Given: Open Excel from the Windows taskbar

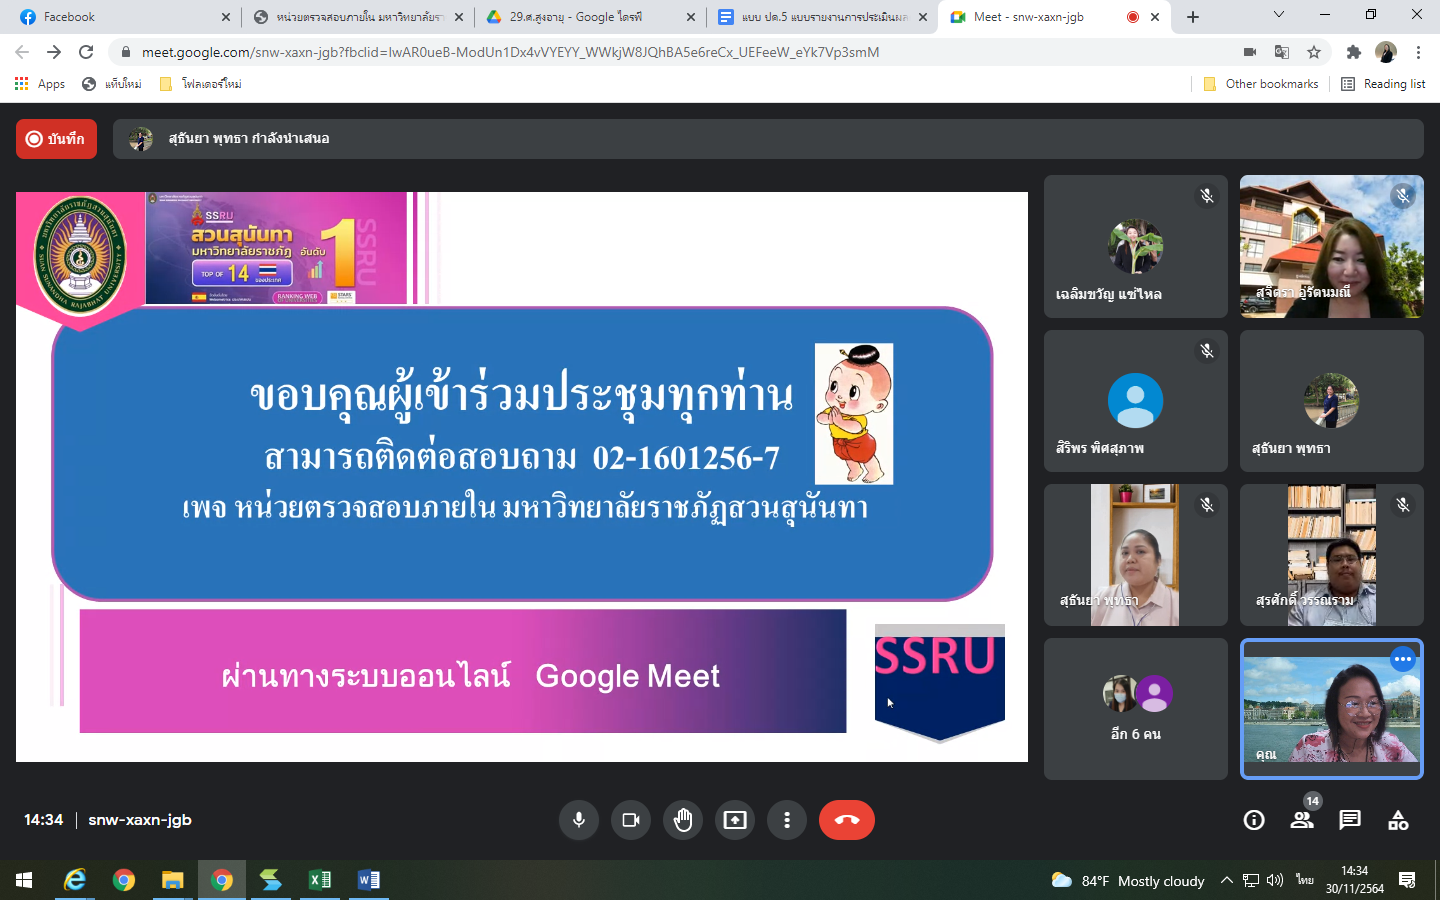Looking at the screenshot, I should pyautogui.click(x=320, y=880).
